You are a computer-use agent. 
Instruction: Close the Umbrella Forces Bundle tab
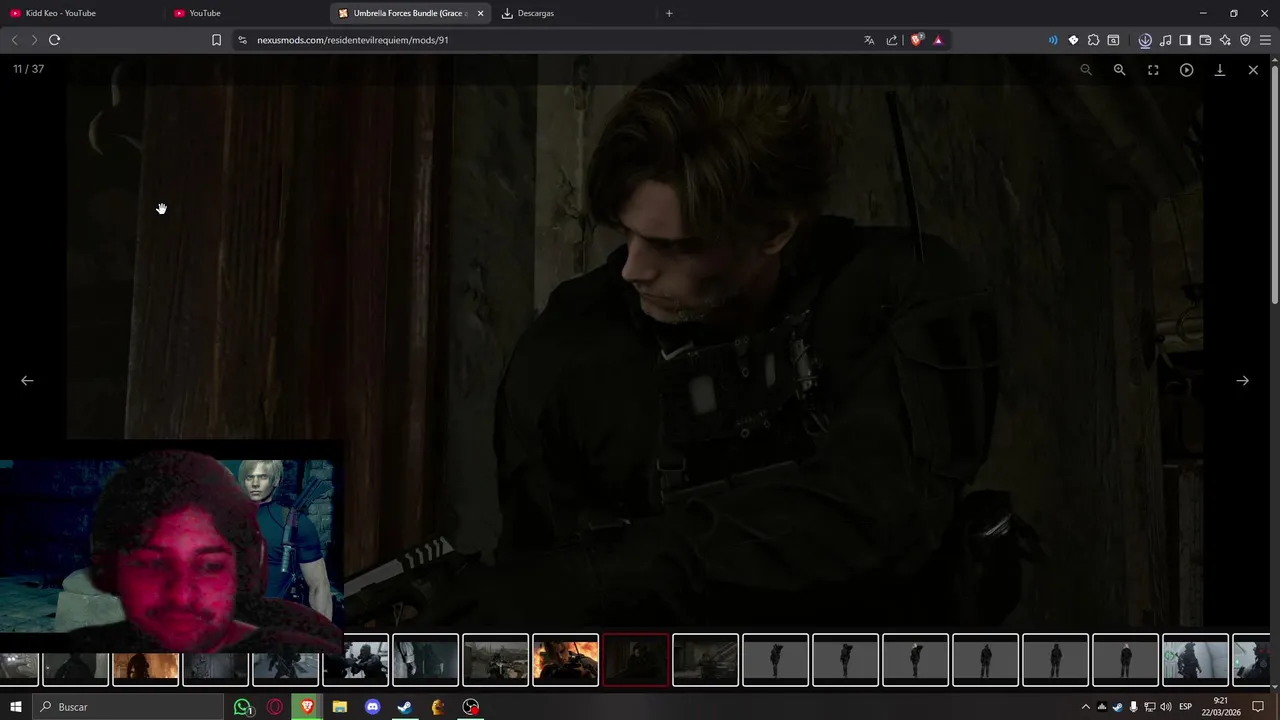point(481,13)
